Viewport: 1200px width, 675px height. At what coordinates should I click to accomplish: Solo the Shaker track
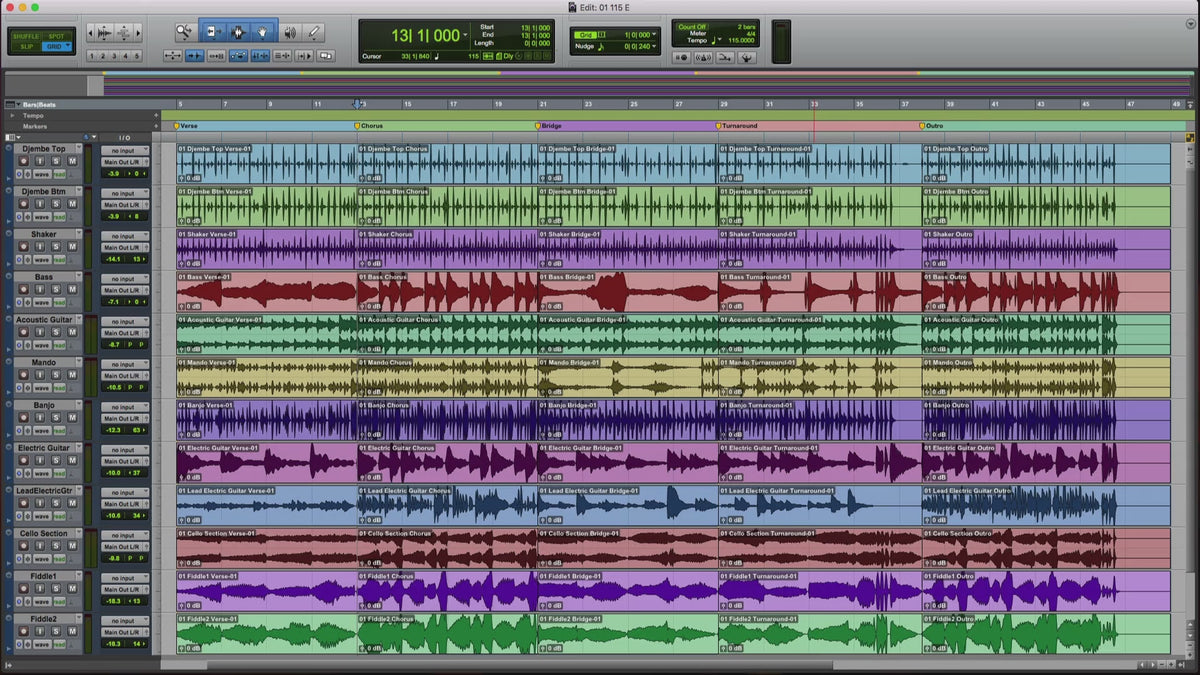tap(56, 247)
